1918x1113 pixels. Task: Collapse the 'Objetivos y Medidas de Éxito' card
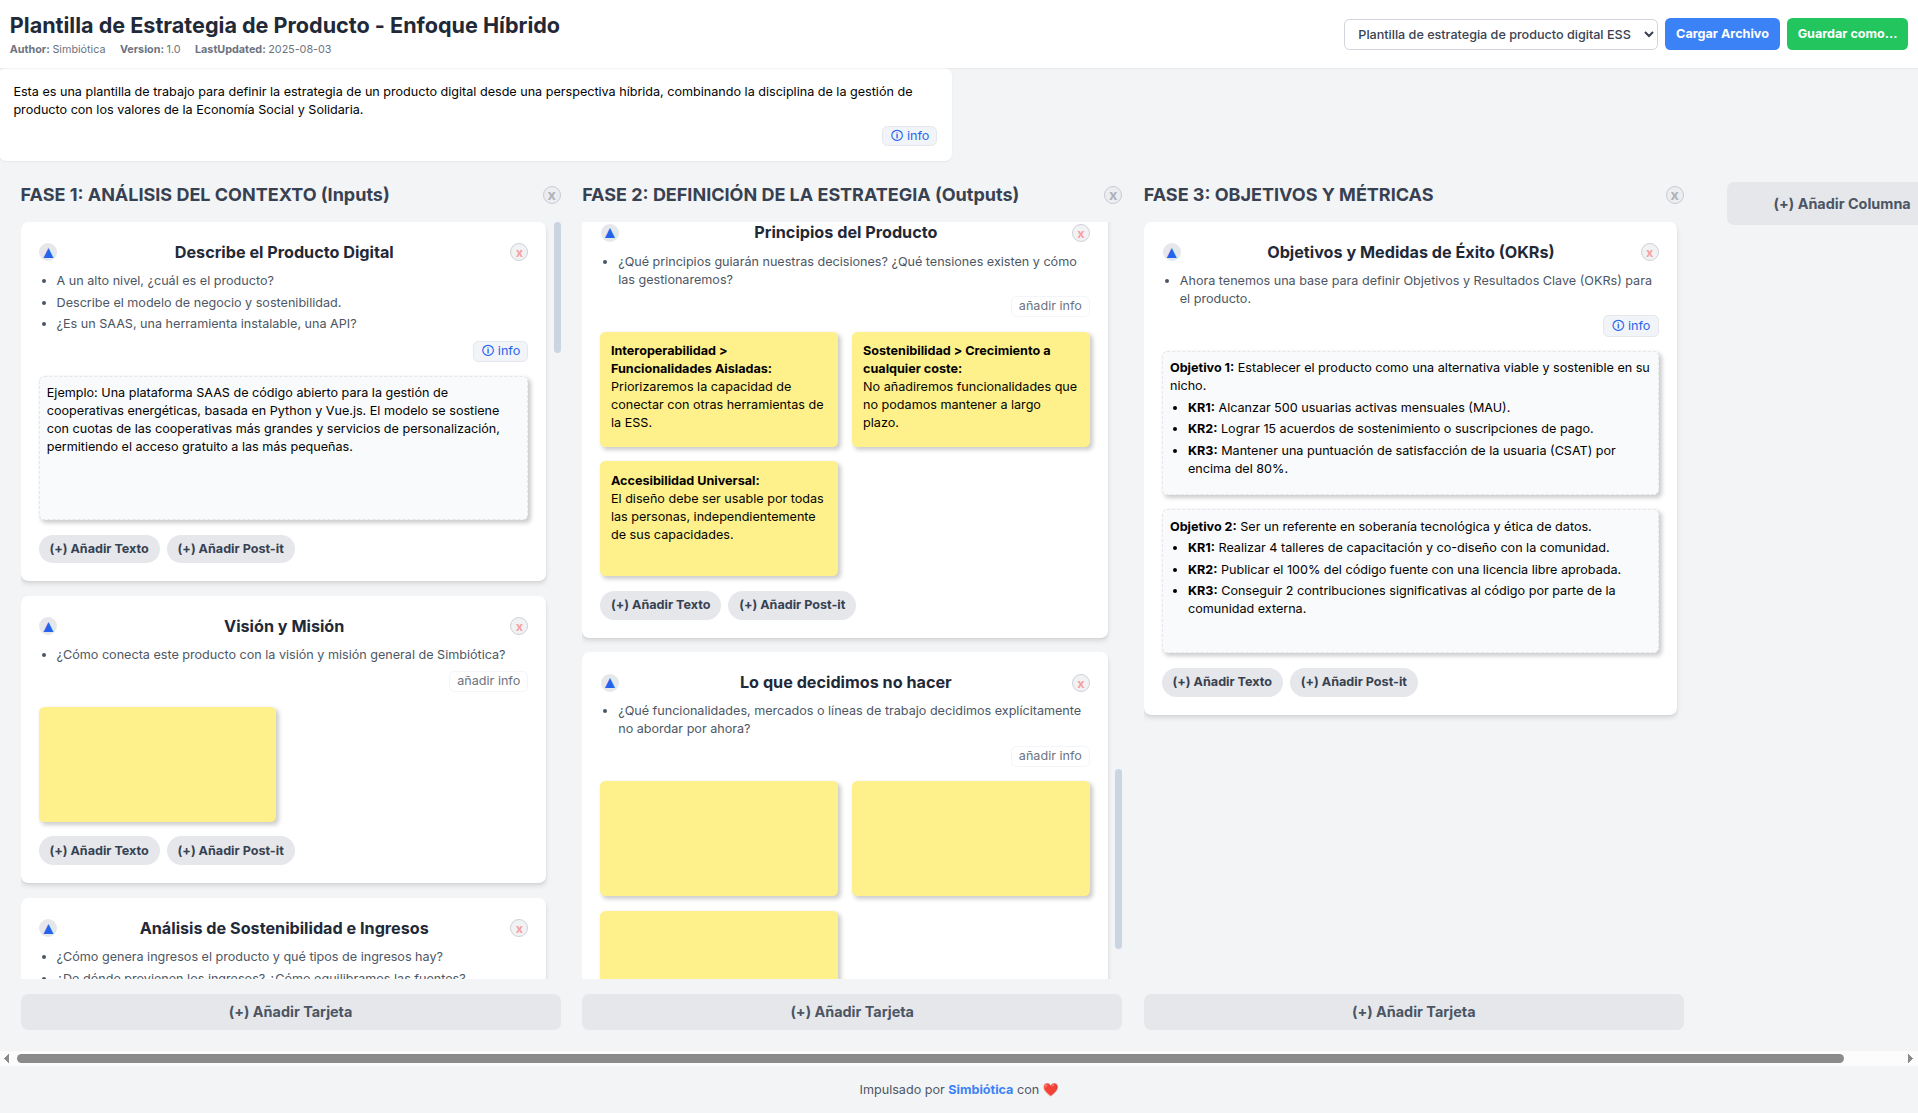click(x=1171, y=252)
